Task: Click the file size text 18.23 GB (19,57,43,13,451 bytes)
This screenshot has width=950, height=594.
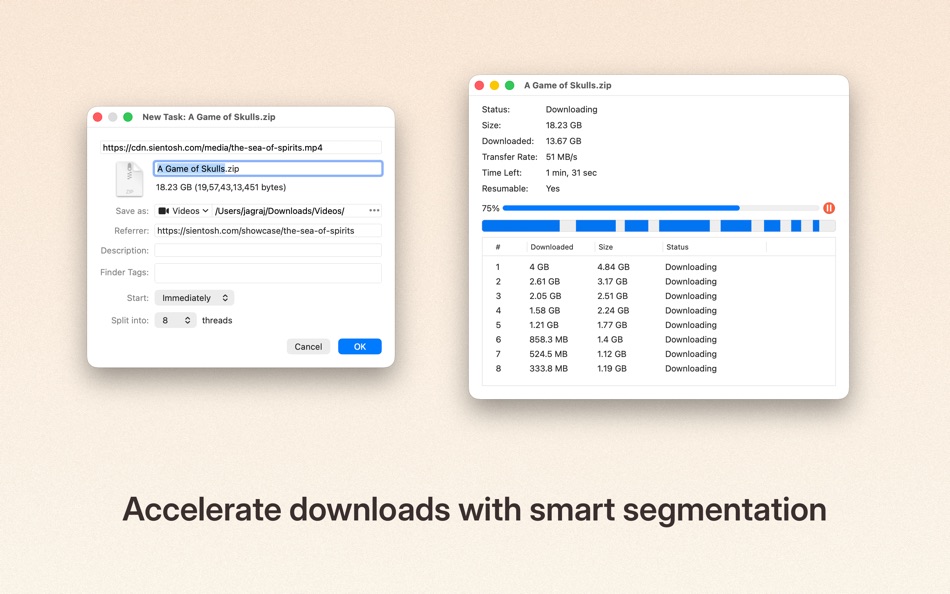Action: coord(221,187)
